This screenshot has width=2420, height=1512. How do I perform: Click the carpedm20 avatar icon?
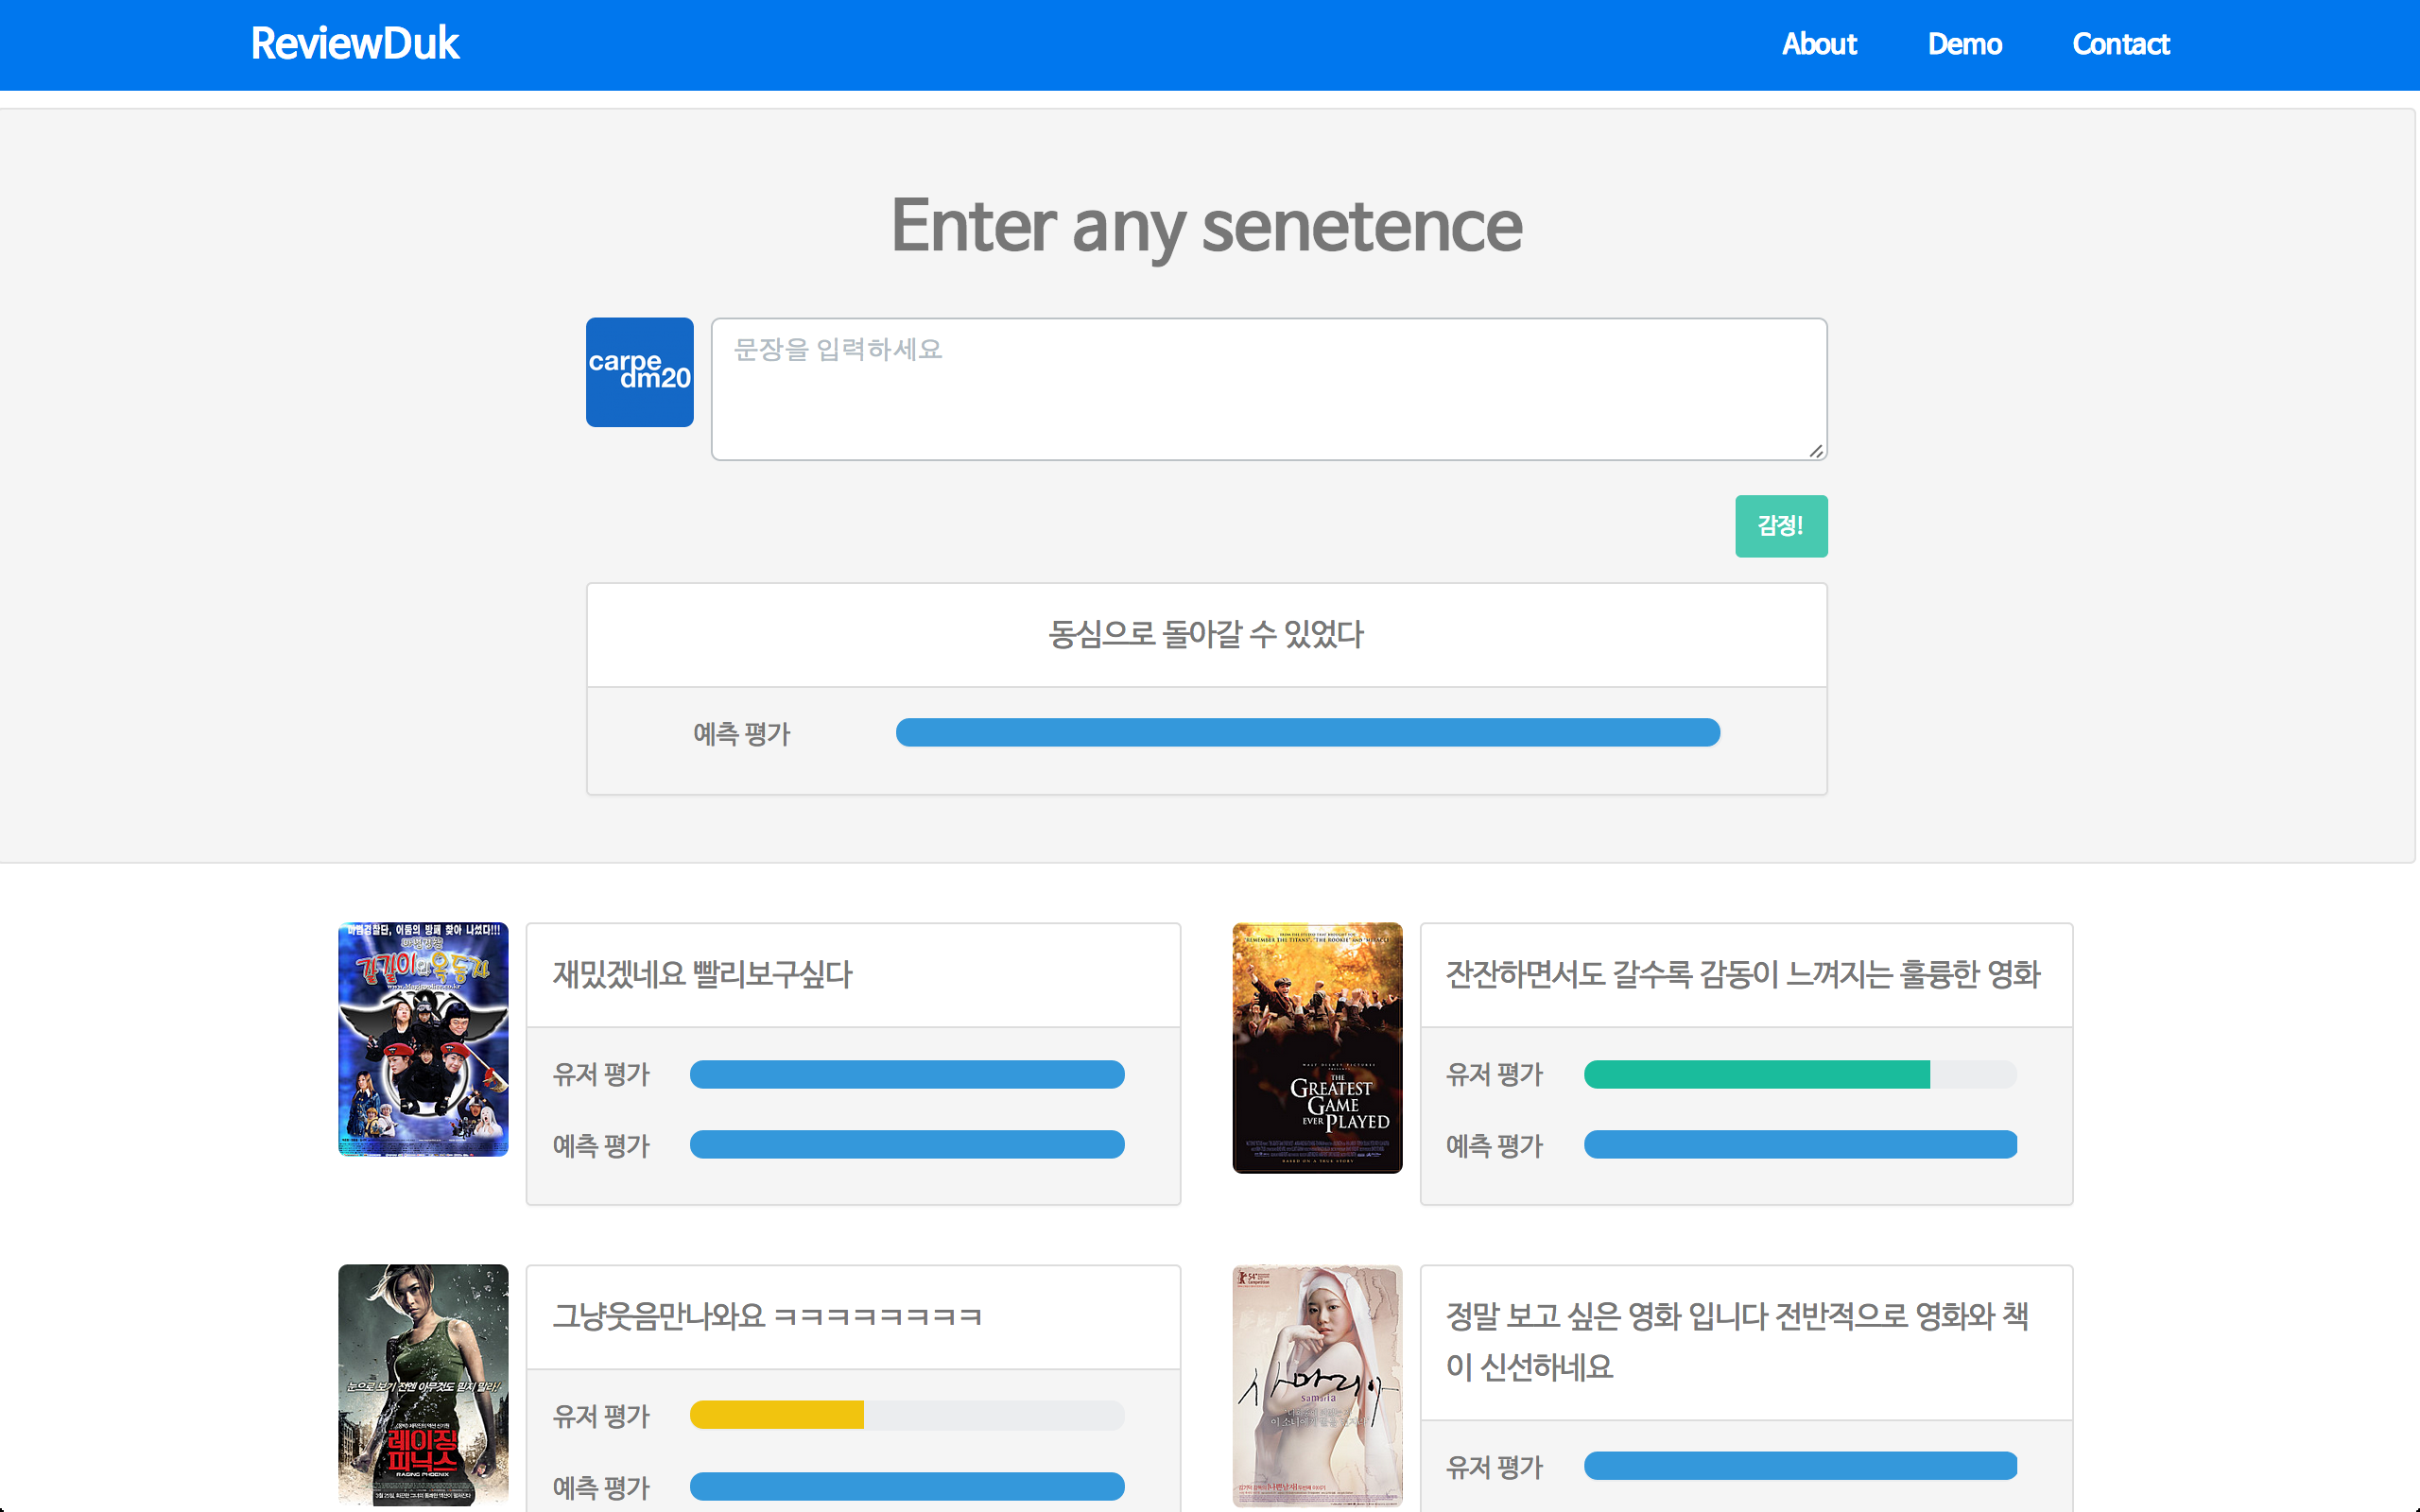point(639,372)
